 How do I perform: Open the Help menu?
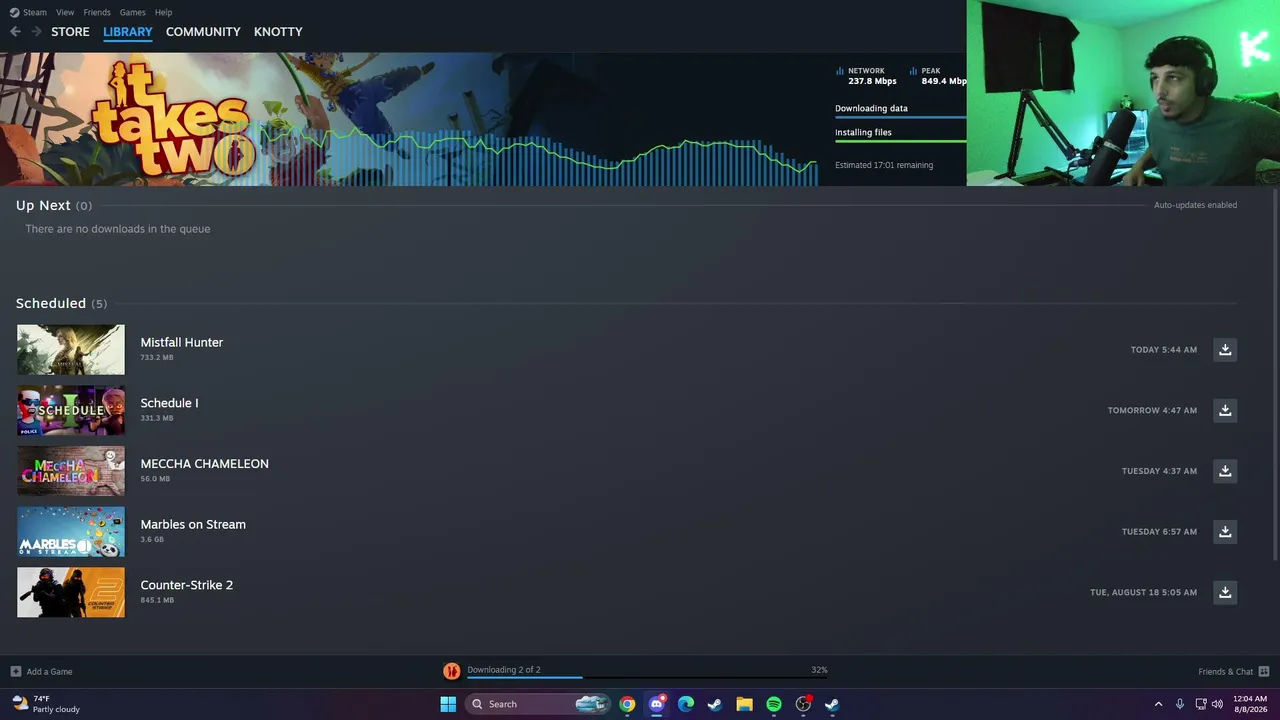(164, 12)
